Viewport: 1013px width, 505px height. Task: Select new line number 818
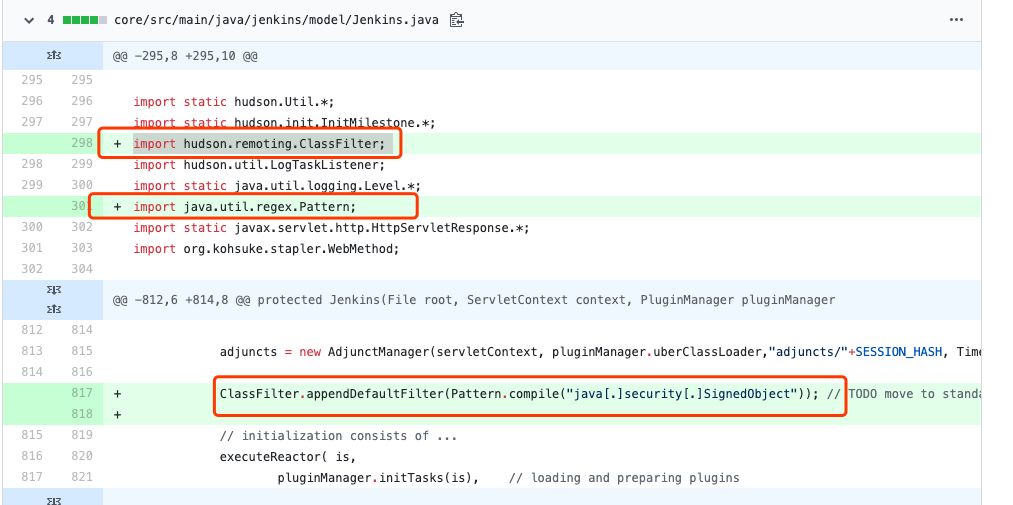tap(82, 413)
